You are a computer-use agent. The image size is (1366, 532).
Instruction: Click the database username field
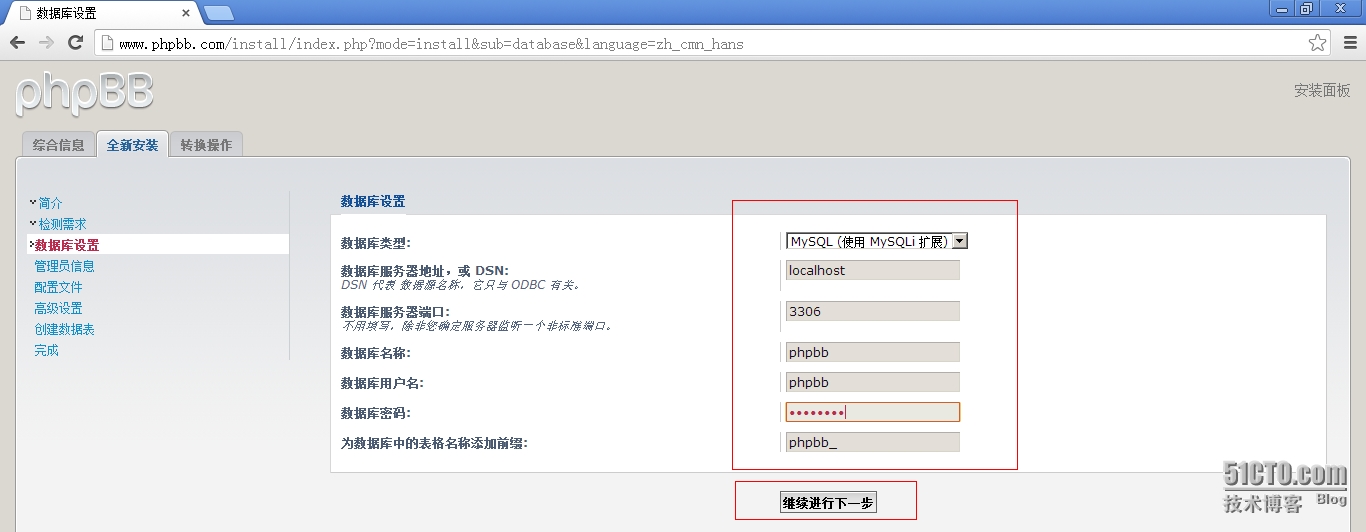click(872, 382)
